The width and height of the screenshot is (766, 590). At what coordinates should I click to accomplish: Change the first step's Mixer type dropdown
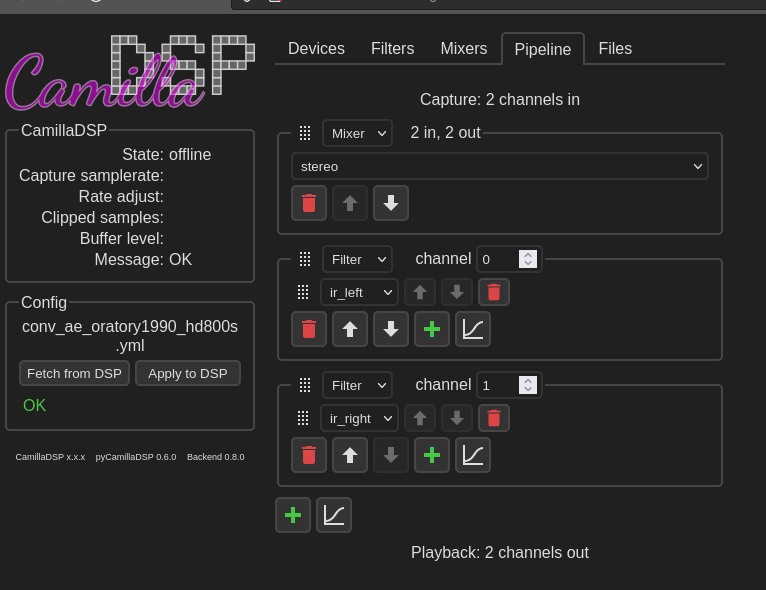pyautogui.click(x=357, y=133)
